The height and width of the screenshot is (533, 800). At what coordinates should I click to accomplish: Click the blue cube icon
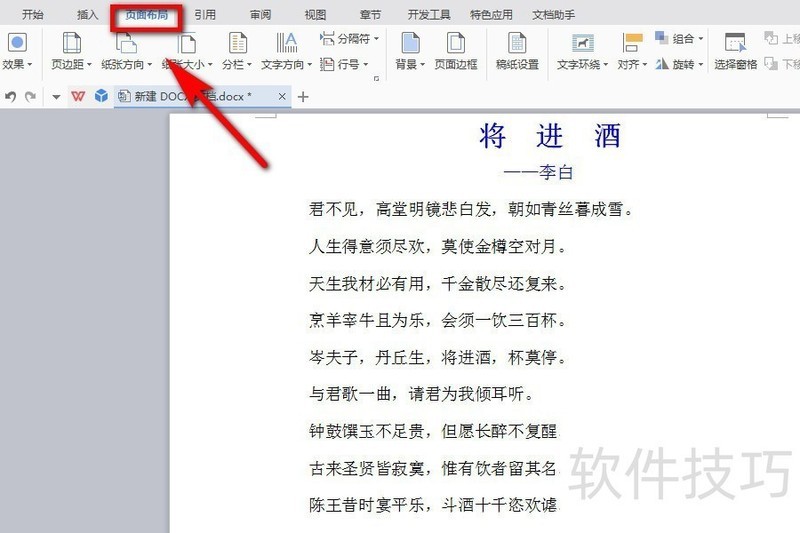[x=101, y=96]
